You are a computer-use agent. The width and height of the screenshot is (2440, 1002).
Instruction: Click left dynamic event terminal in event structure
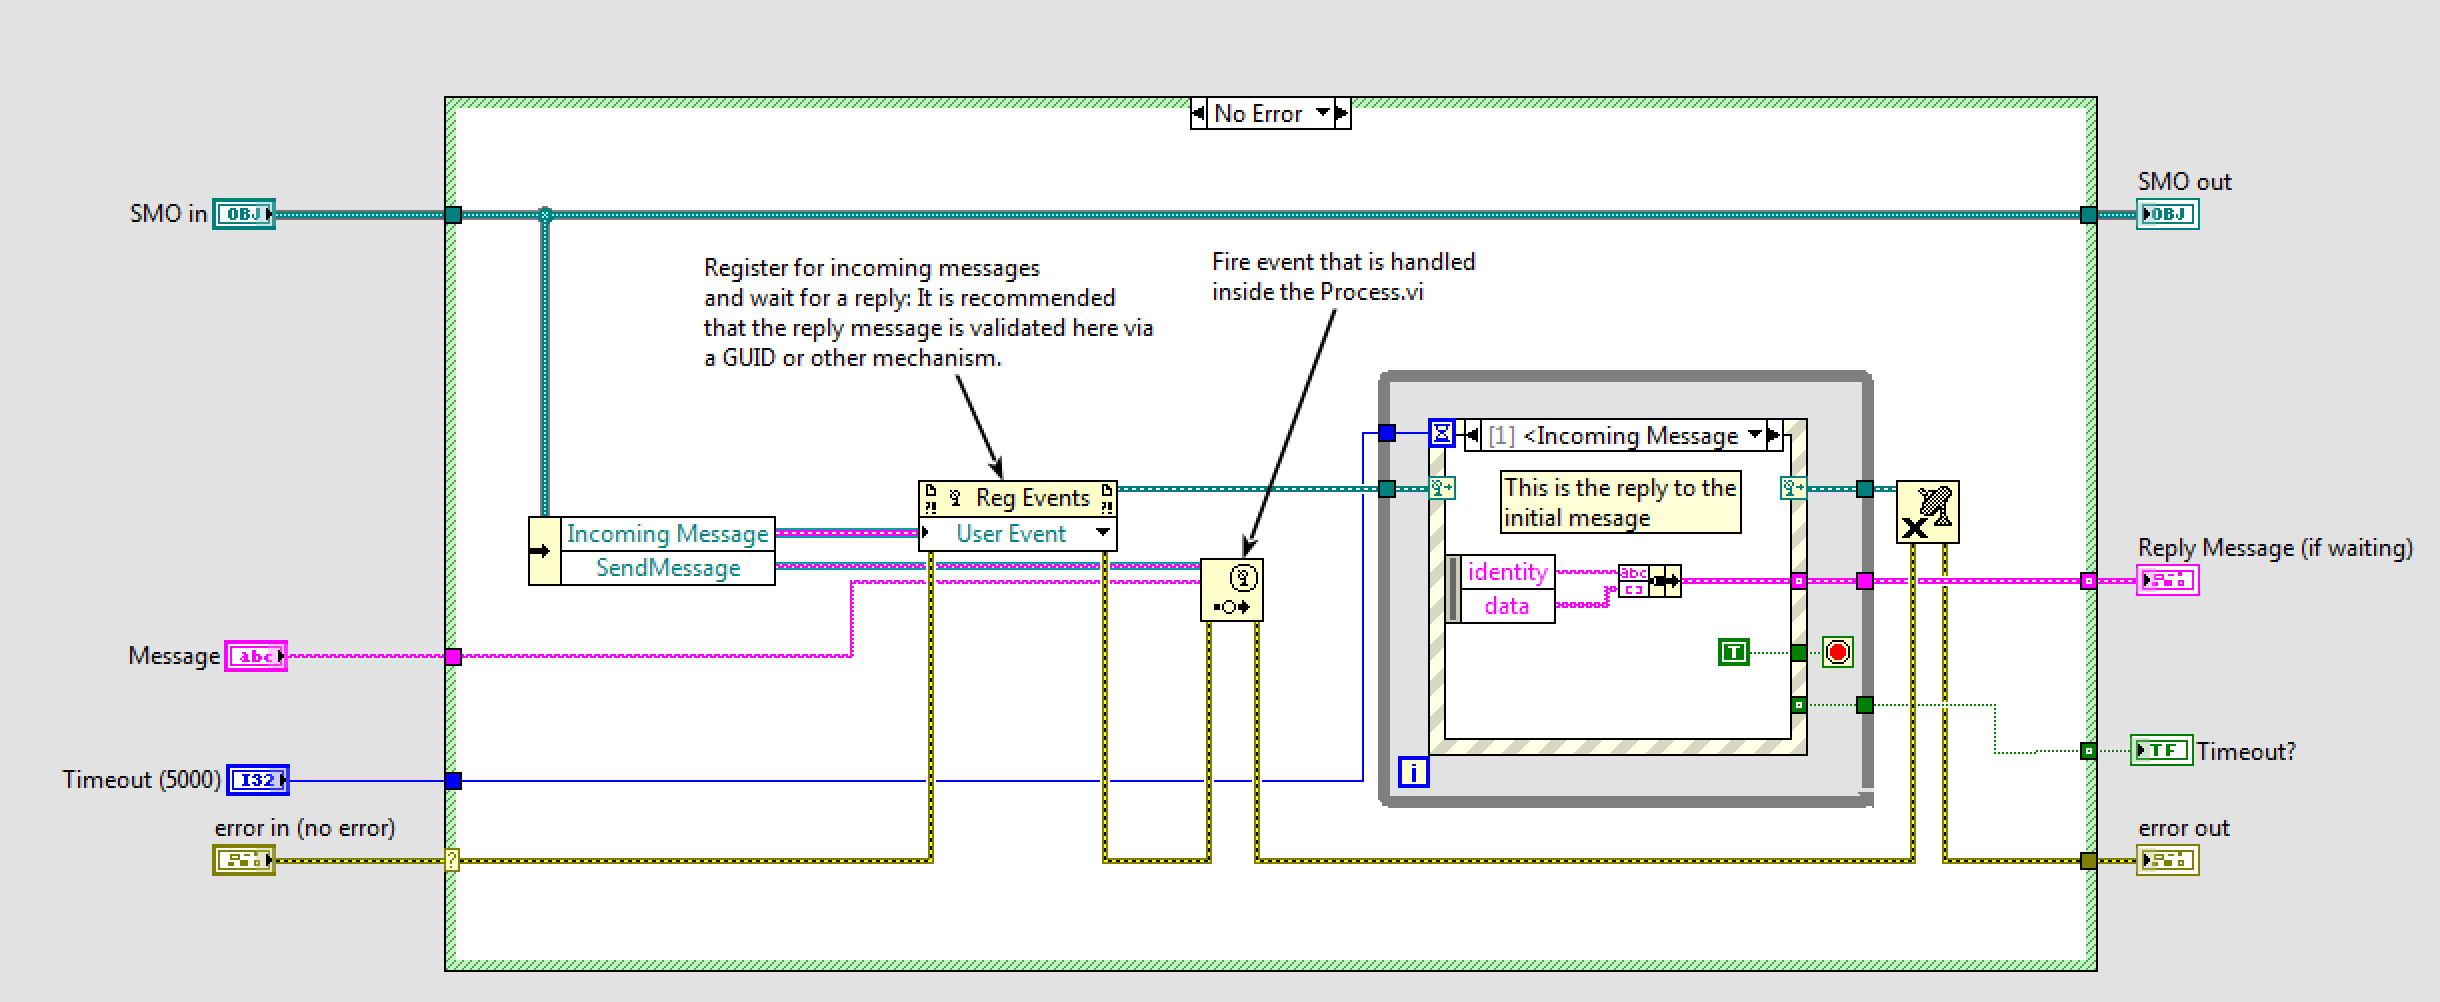click(x=1442, y=488)
